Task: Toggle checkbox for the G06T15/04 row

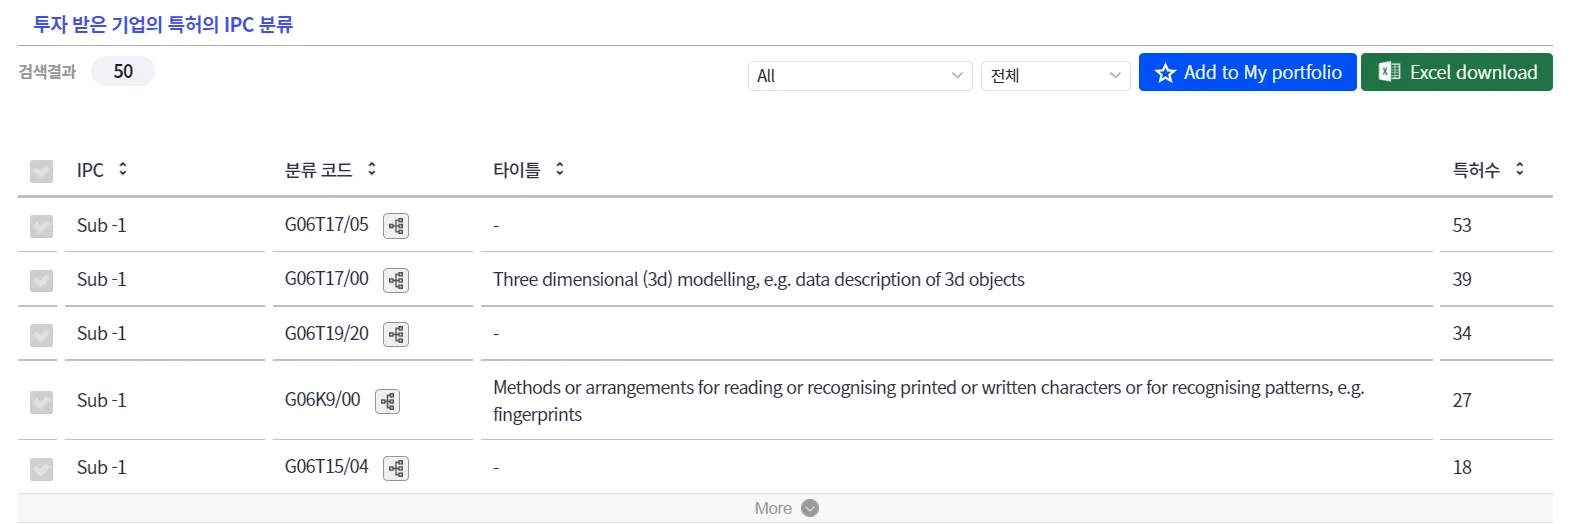Action: (41, 468)
